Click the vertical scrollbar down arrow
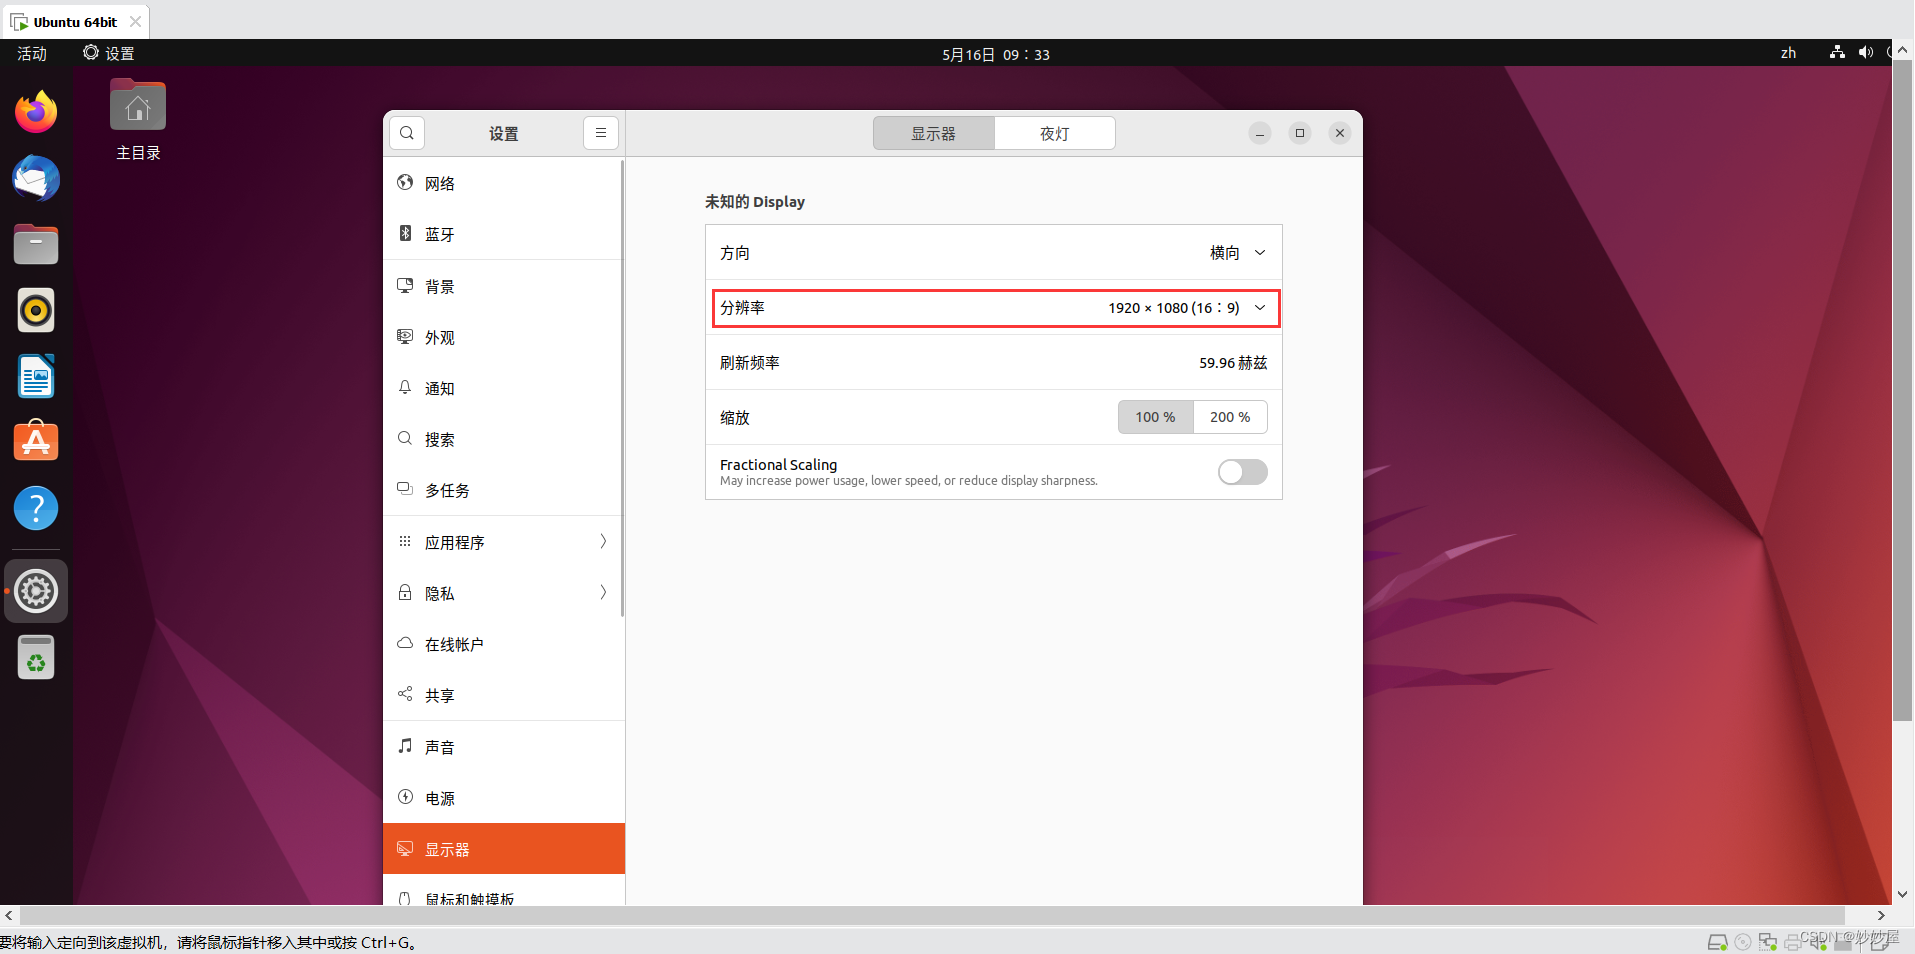1915x954 pixels. [1902, 894]
